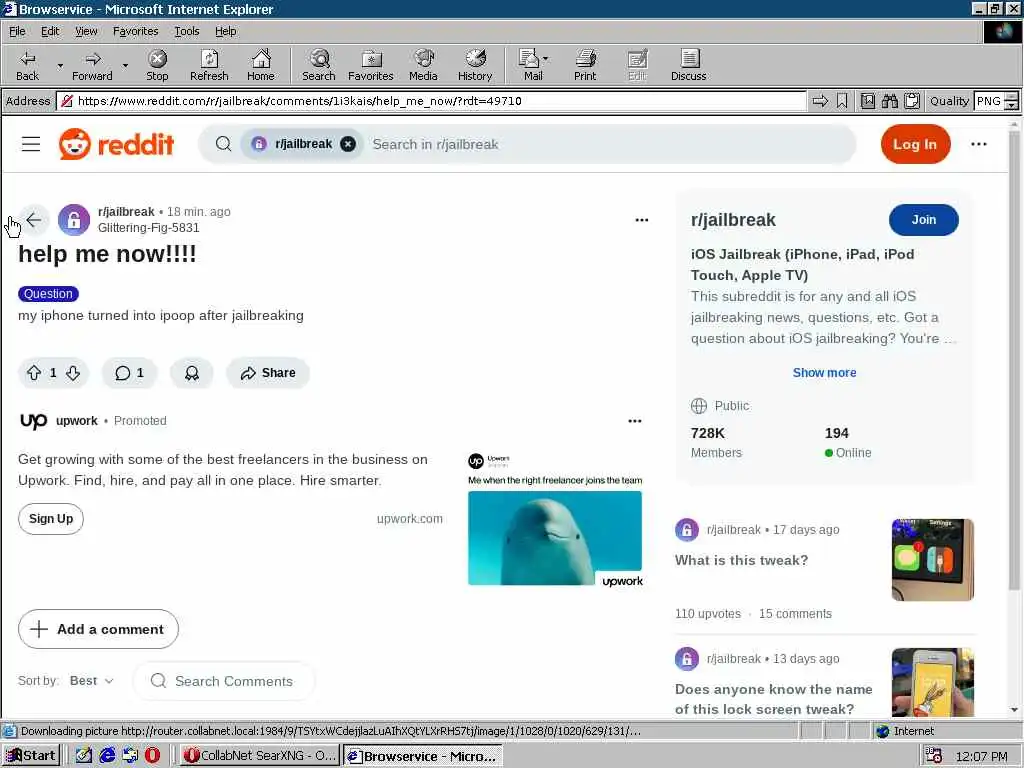The image size is (1024, 768).
Task: Launch Internet Explorer from quick launch
Action: click(107, 756)
